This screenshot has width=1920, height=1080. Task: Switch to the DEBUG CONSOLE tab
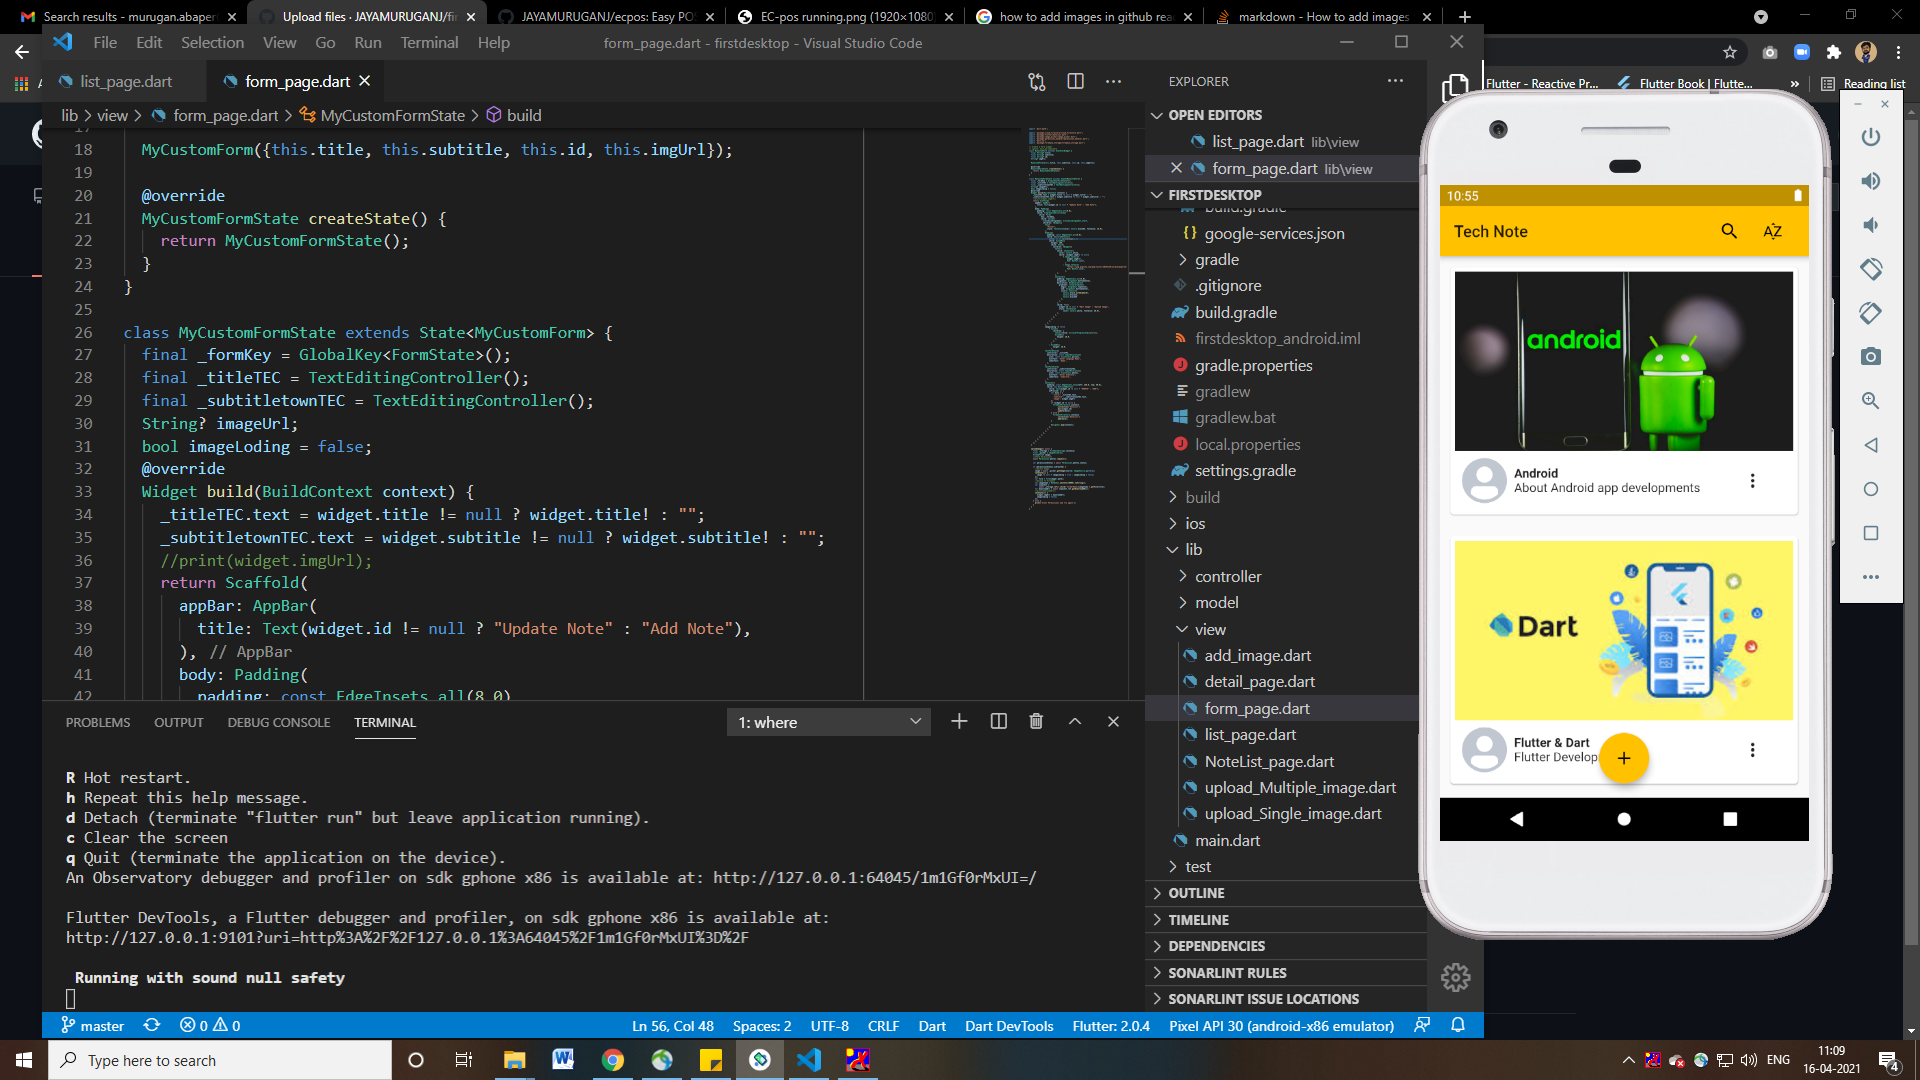click(x=278, y=722)
